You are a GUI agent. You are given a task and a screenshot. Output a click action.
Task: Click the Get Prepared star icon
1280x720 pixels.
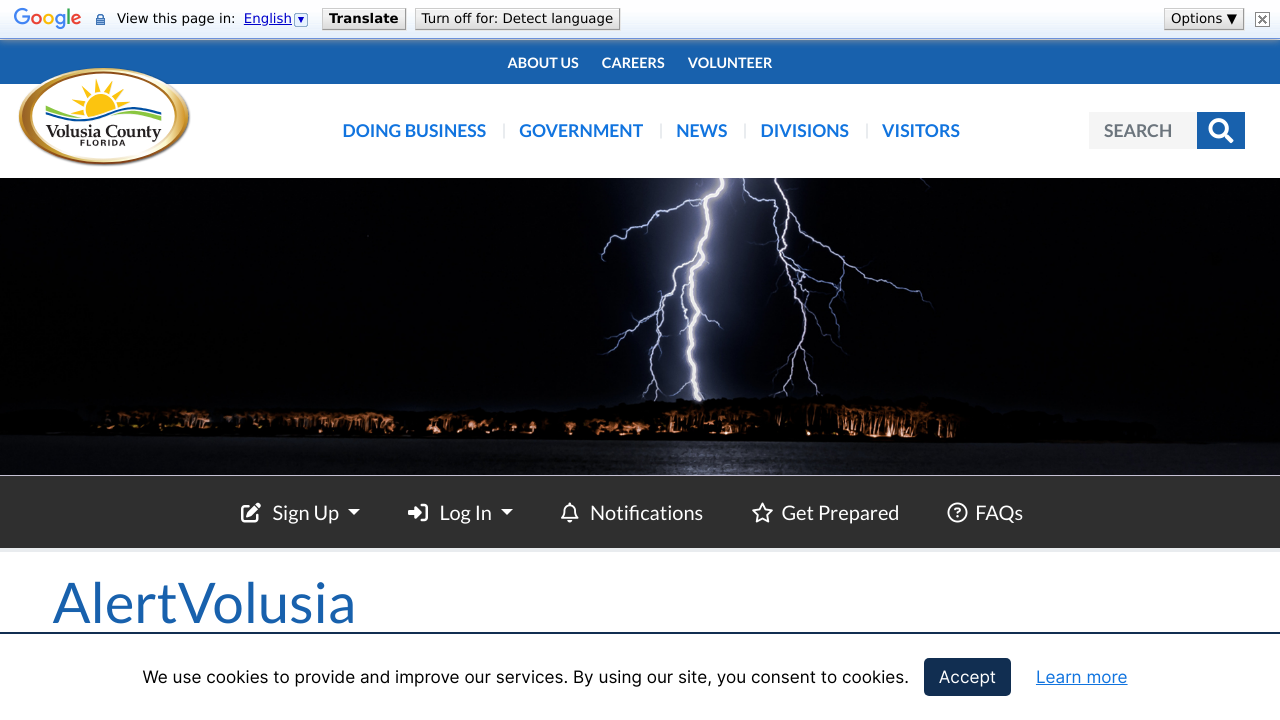coord(762,513)
